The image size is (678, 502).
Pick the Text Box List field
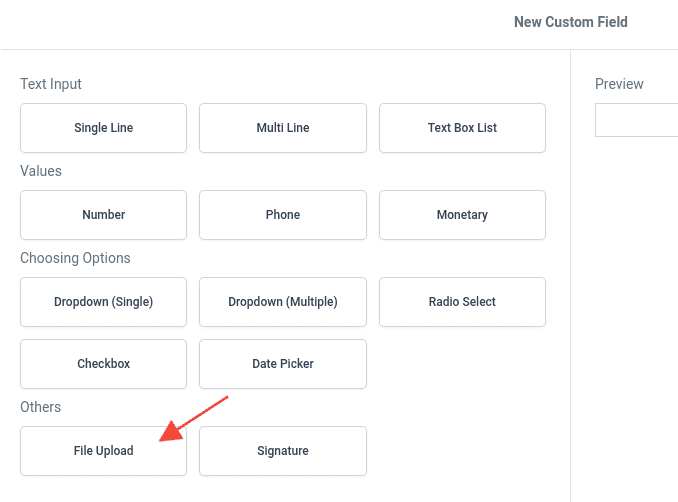462,128
